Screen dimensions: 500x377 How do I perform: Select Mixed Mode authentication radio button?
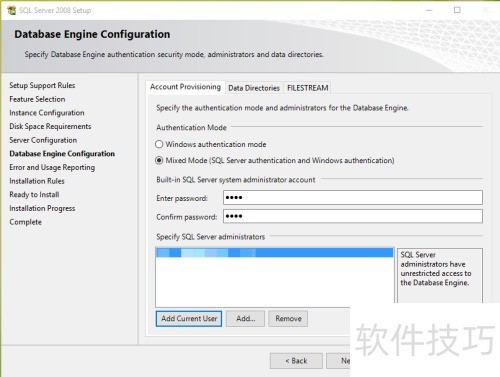coord(159,160)
